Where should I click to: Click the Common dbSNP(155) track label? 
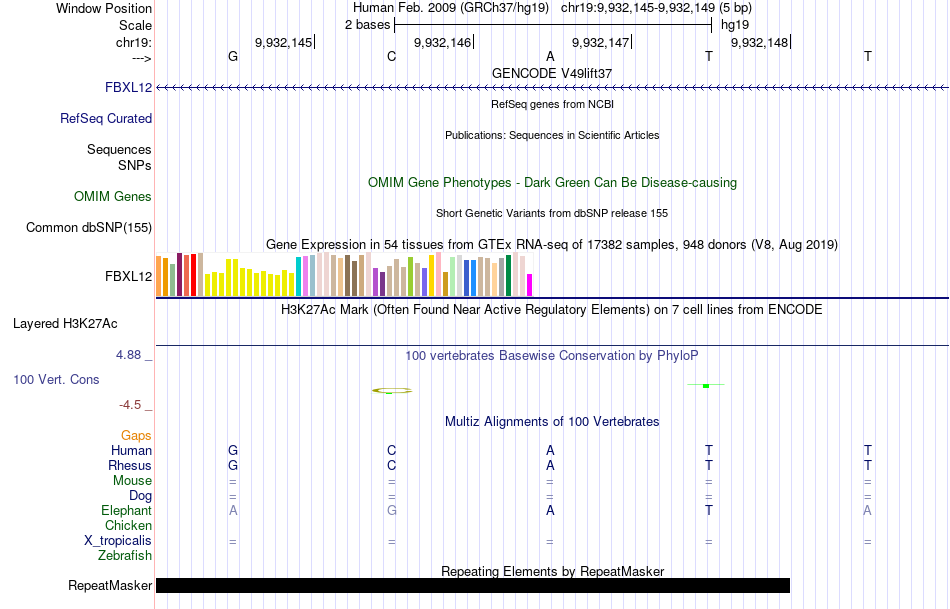point(89,227)
